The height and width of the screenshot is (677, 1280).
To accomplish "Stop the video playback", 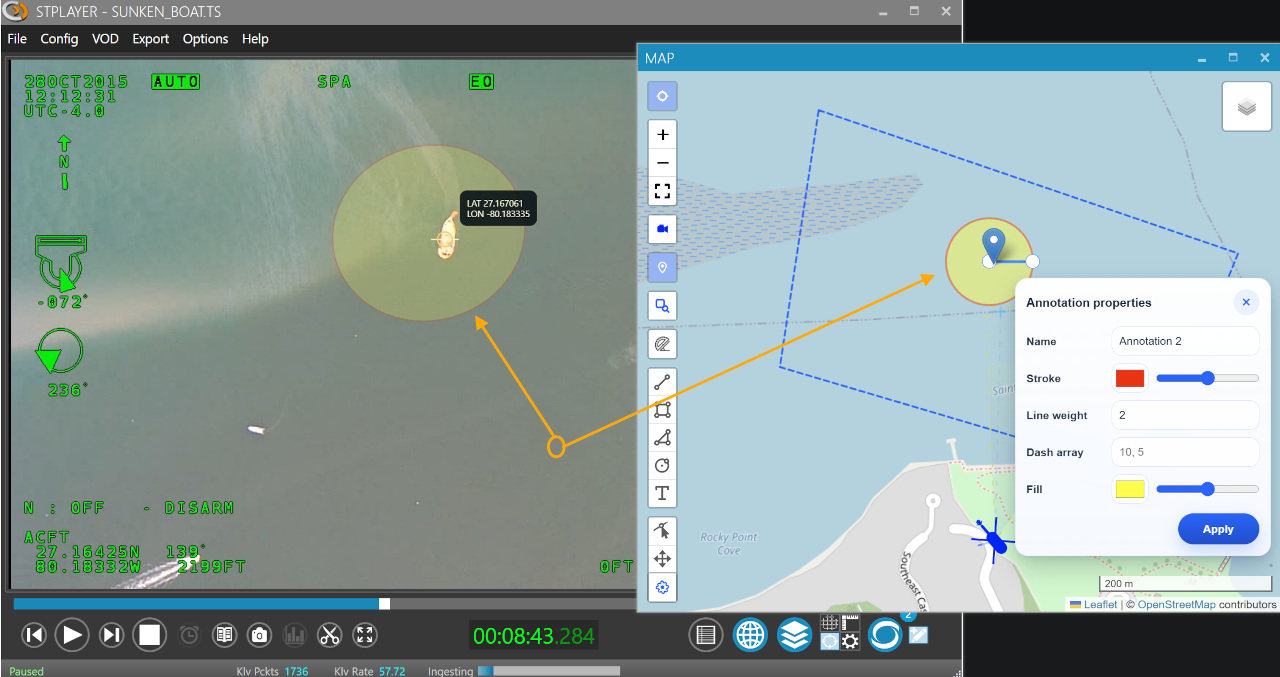I will click(150, 634).
